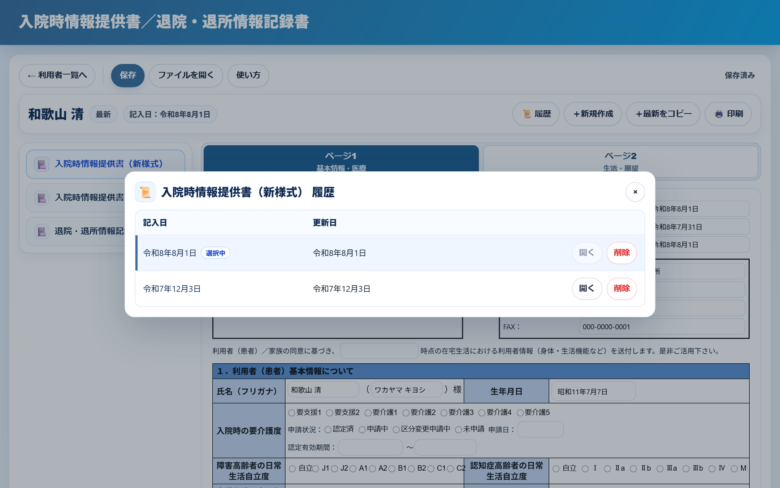
Task: Go back via ←利用者一覧へ
Action: (x=57, y=76)
